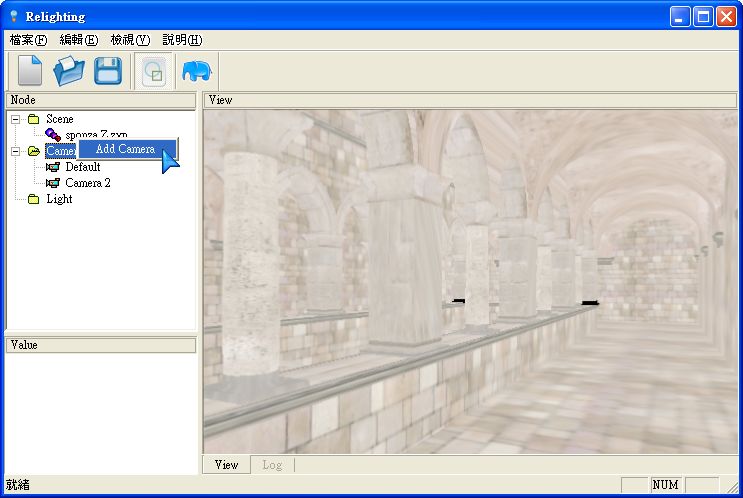Screen dimensions: 743x498
Task: Click the Light folder icon
Action: pyautogui.click(x=34, y=199)
